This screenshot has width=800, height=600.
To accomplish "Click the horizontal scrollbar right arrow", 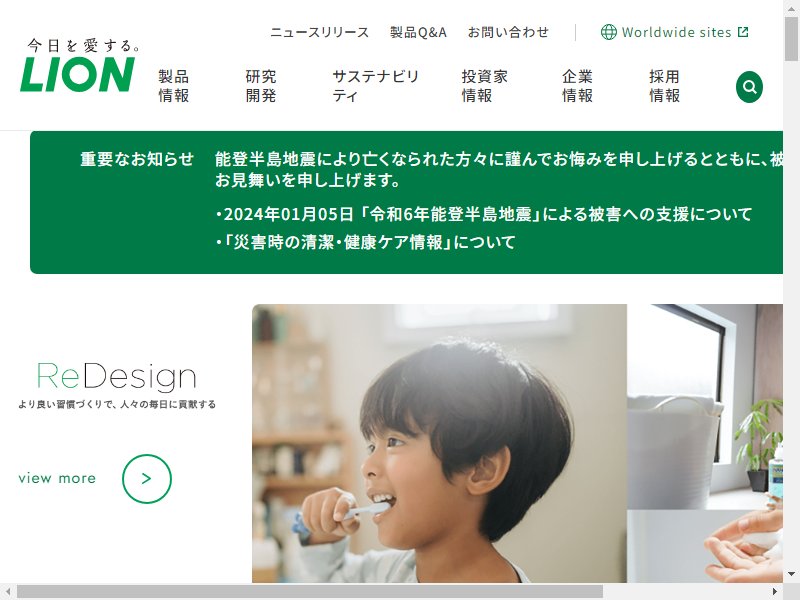I will 774,592.
